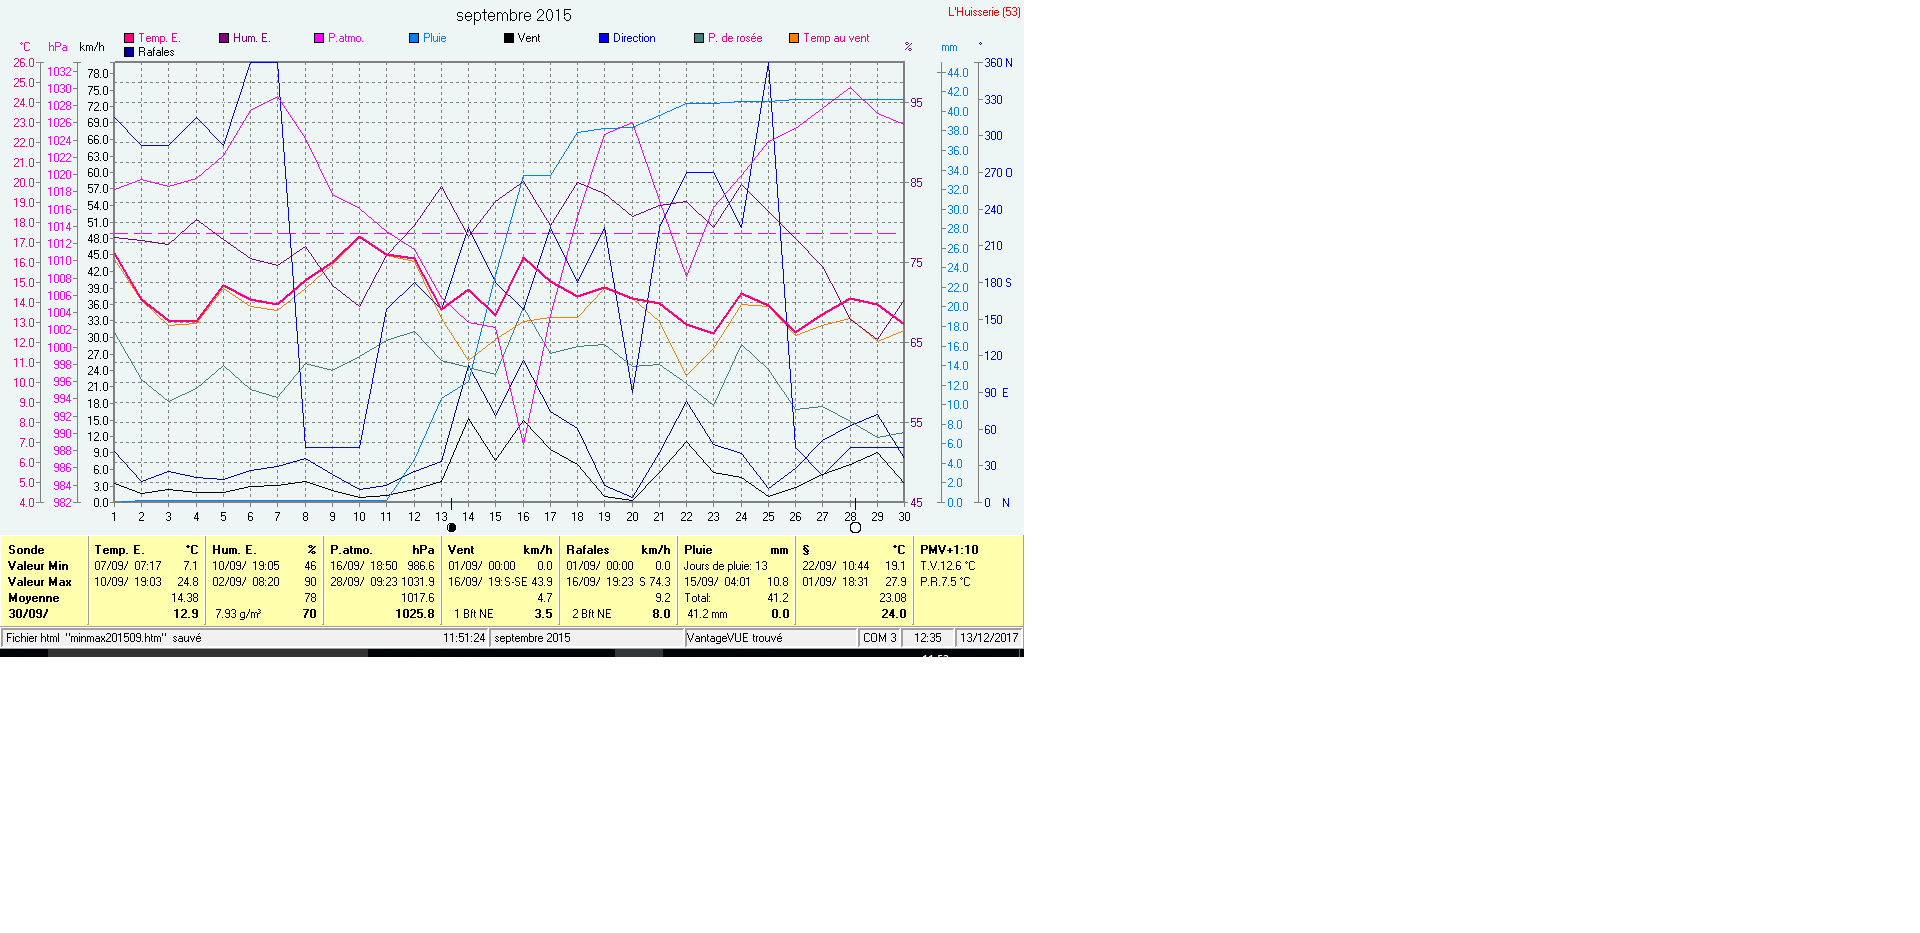1920x933 pixels.
Task: Click the "Moyenne" row label
Action: click(x=34, y=598)
